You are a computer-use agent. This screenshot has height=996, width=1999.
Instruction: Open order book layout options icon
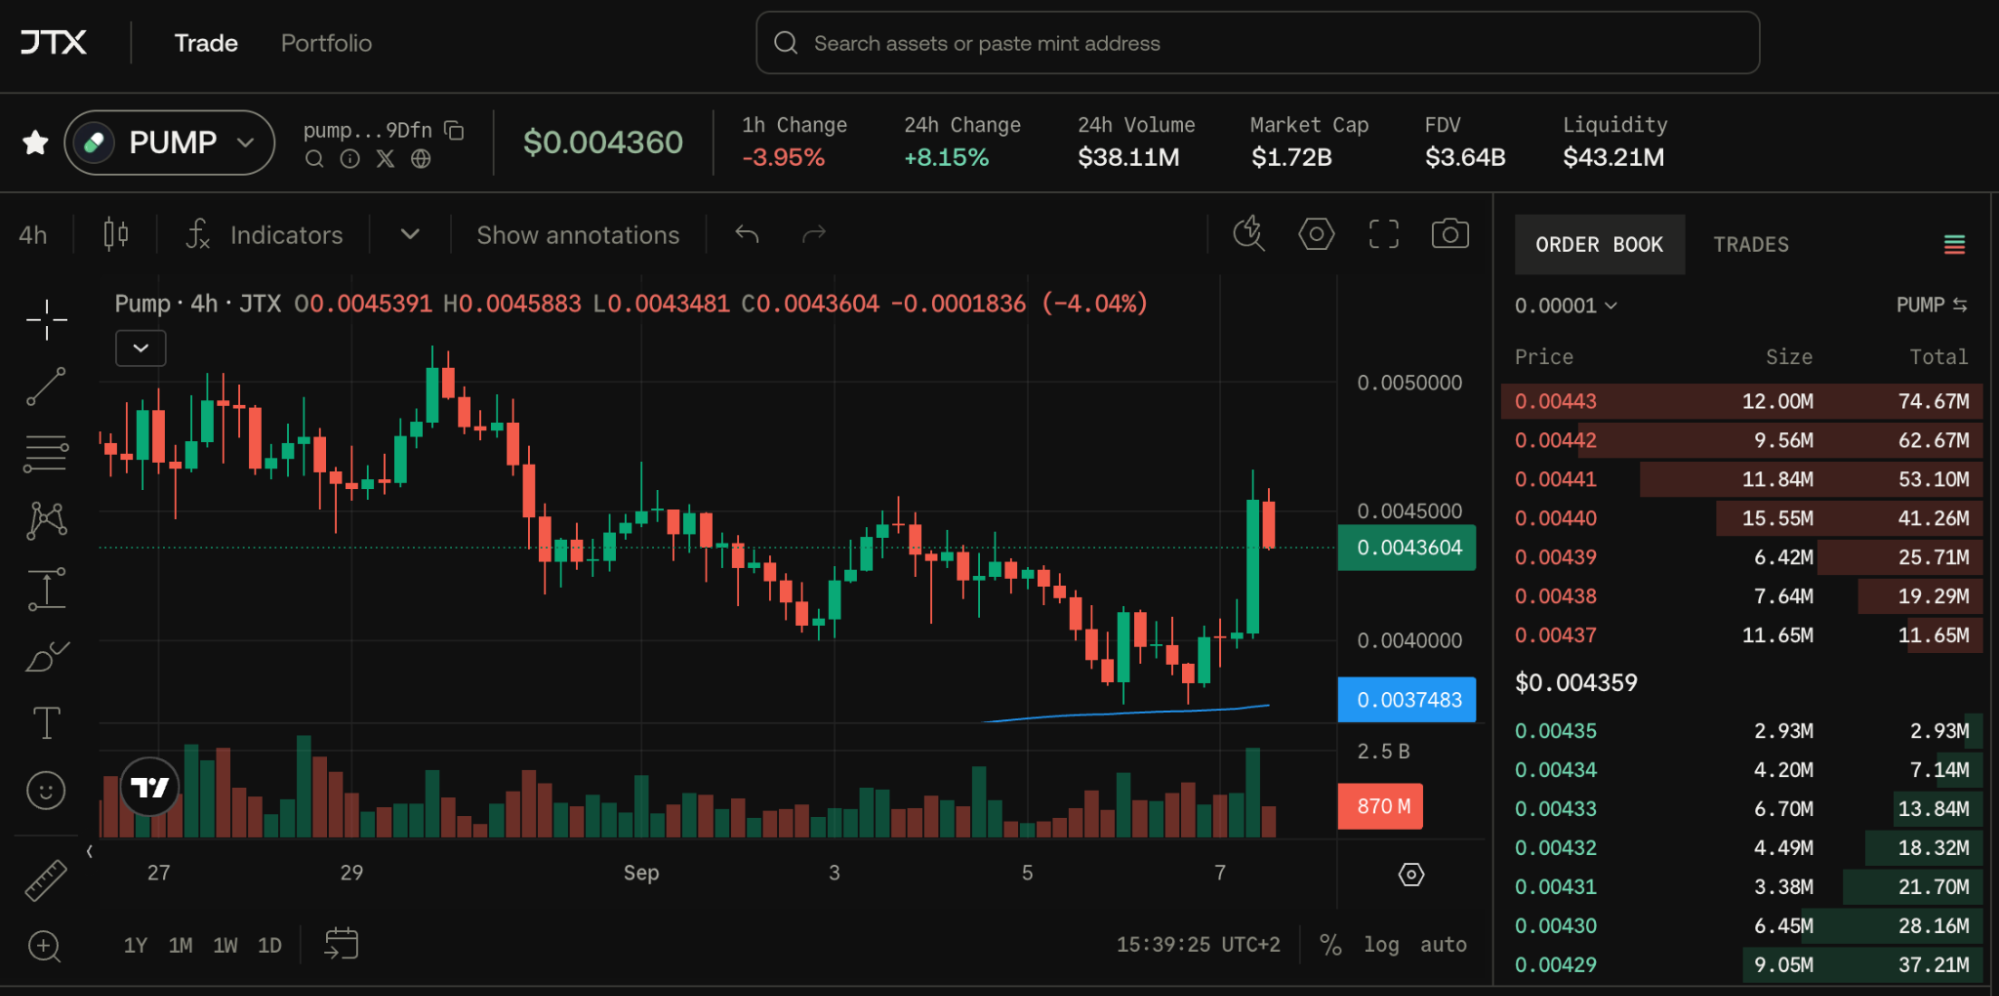pos(1954,244)
